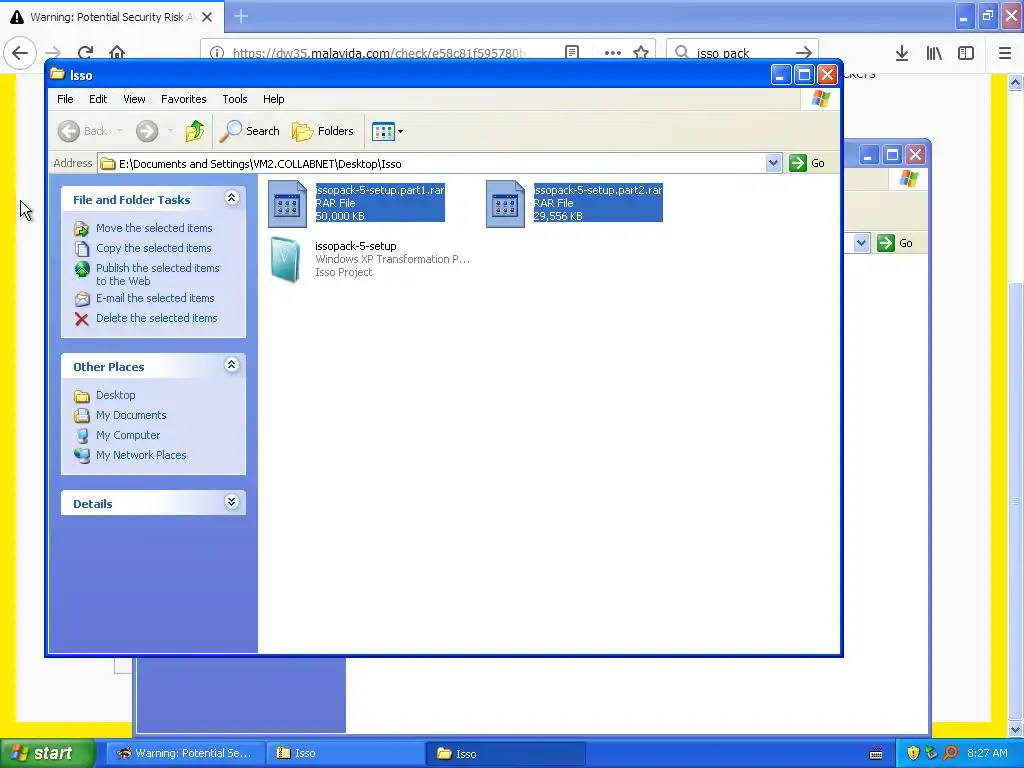Select issopack-5-setup.part1.rar file icon
The width and height of the screenshot is (1024, 768).
pyautogui.click(x=287, y=204)
